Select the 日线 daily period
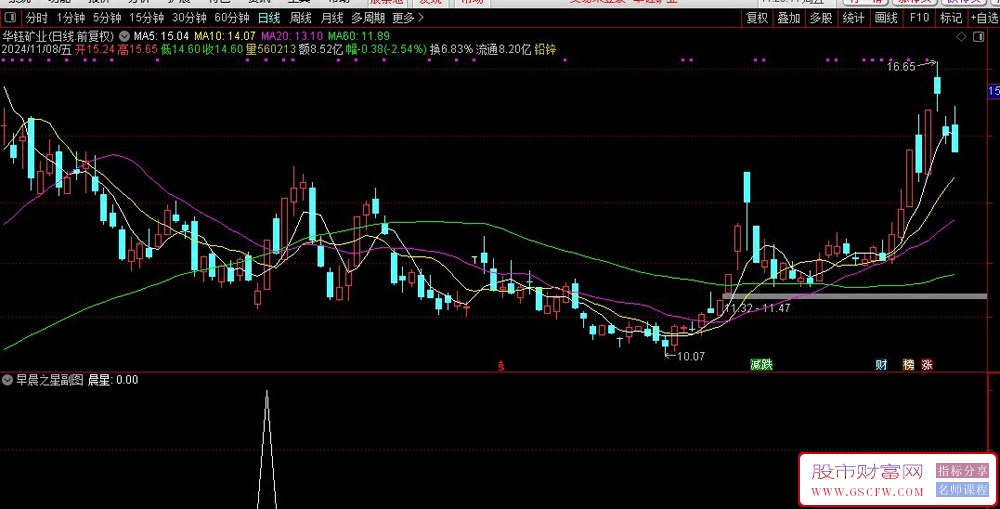This screenshot has width=1000, height=509. click(268, 18)
